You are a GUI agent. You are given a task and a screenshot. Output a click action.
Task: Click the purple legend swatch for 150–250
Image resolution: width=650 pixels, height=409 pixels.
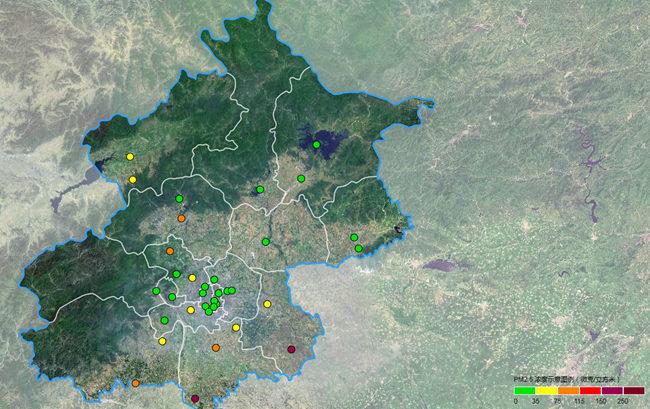coord(611,391)
